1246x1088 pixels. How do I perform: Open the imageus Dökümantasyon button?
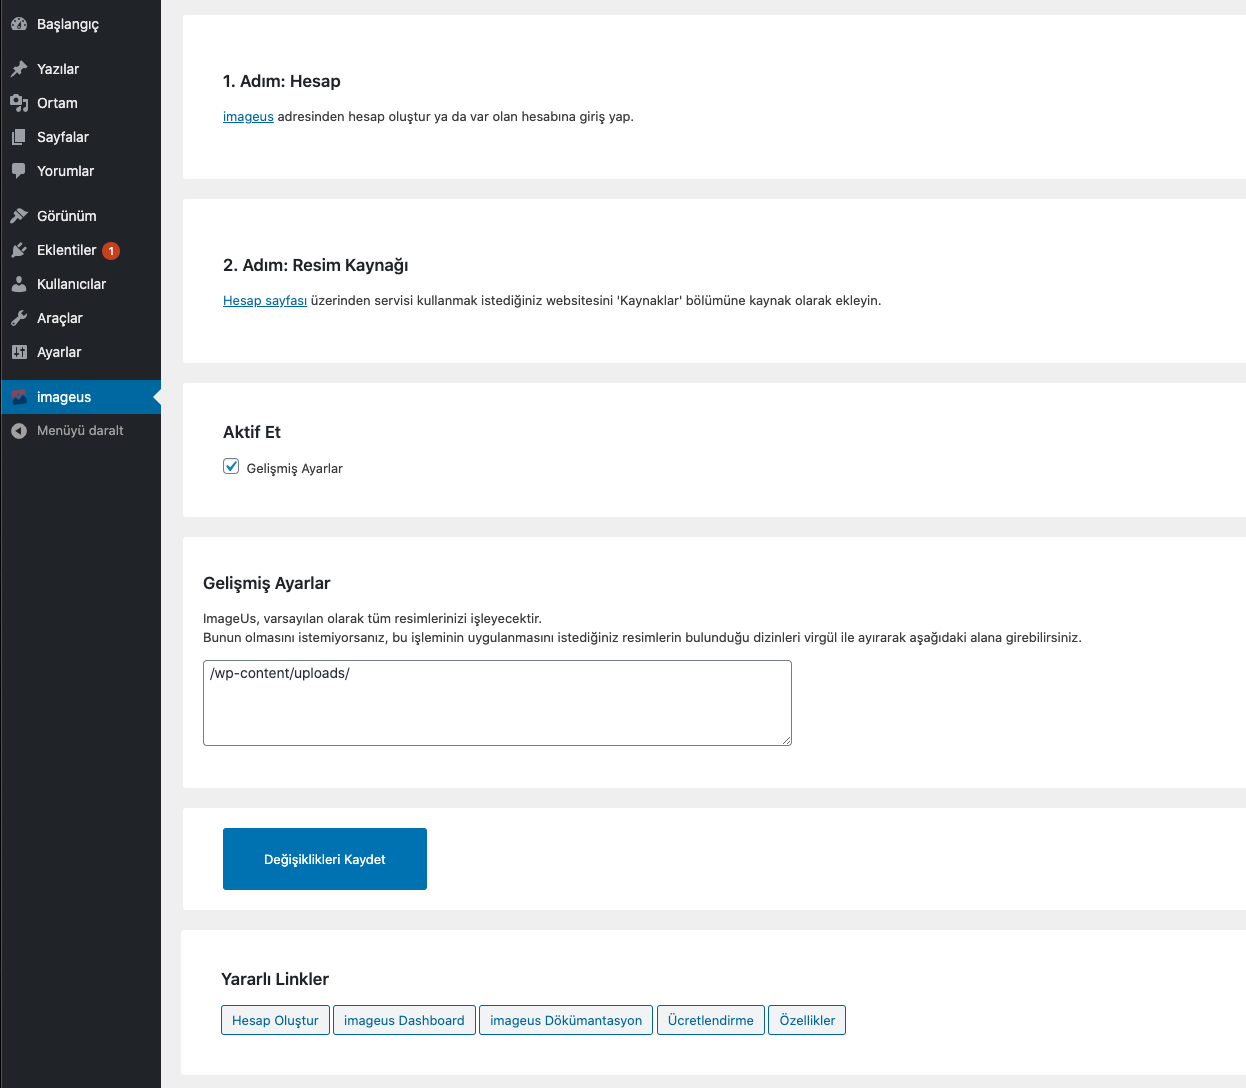coord(566,1020)
